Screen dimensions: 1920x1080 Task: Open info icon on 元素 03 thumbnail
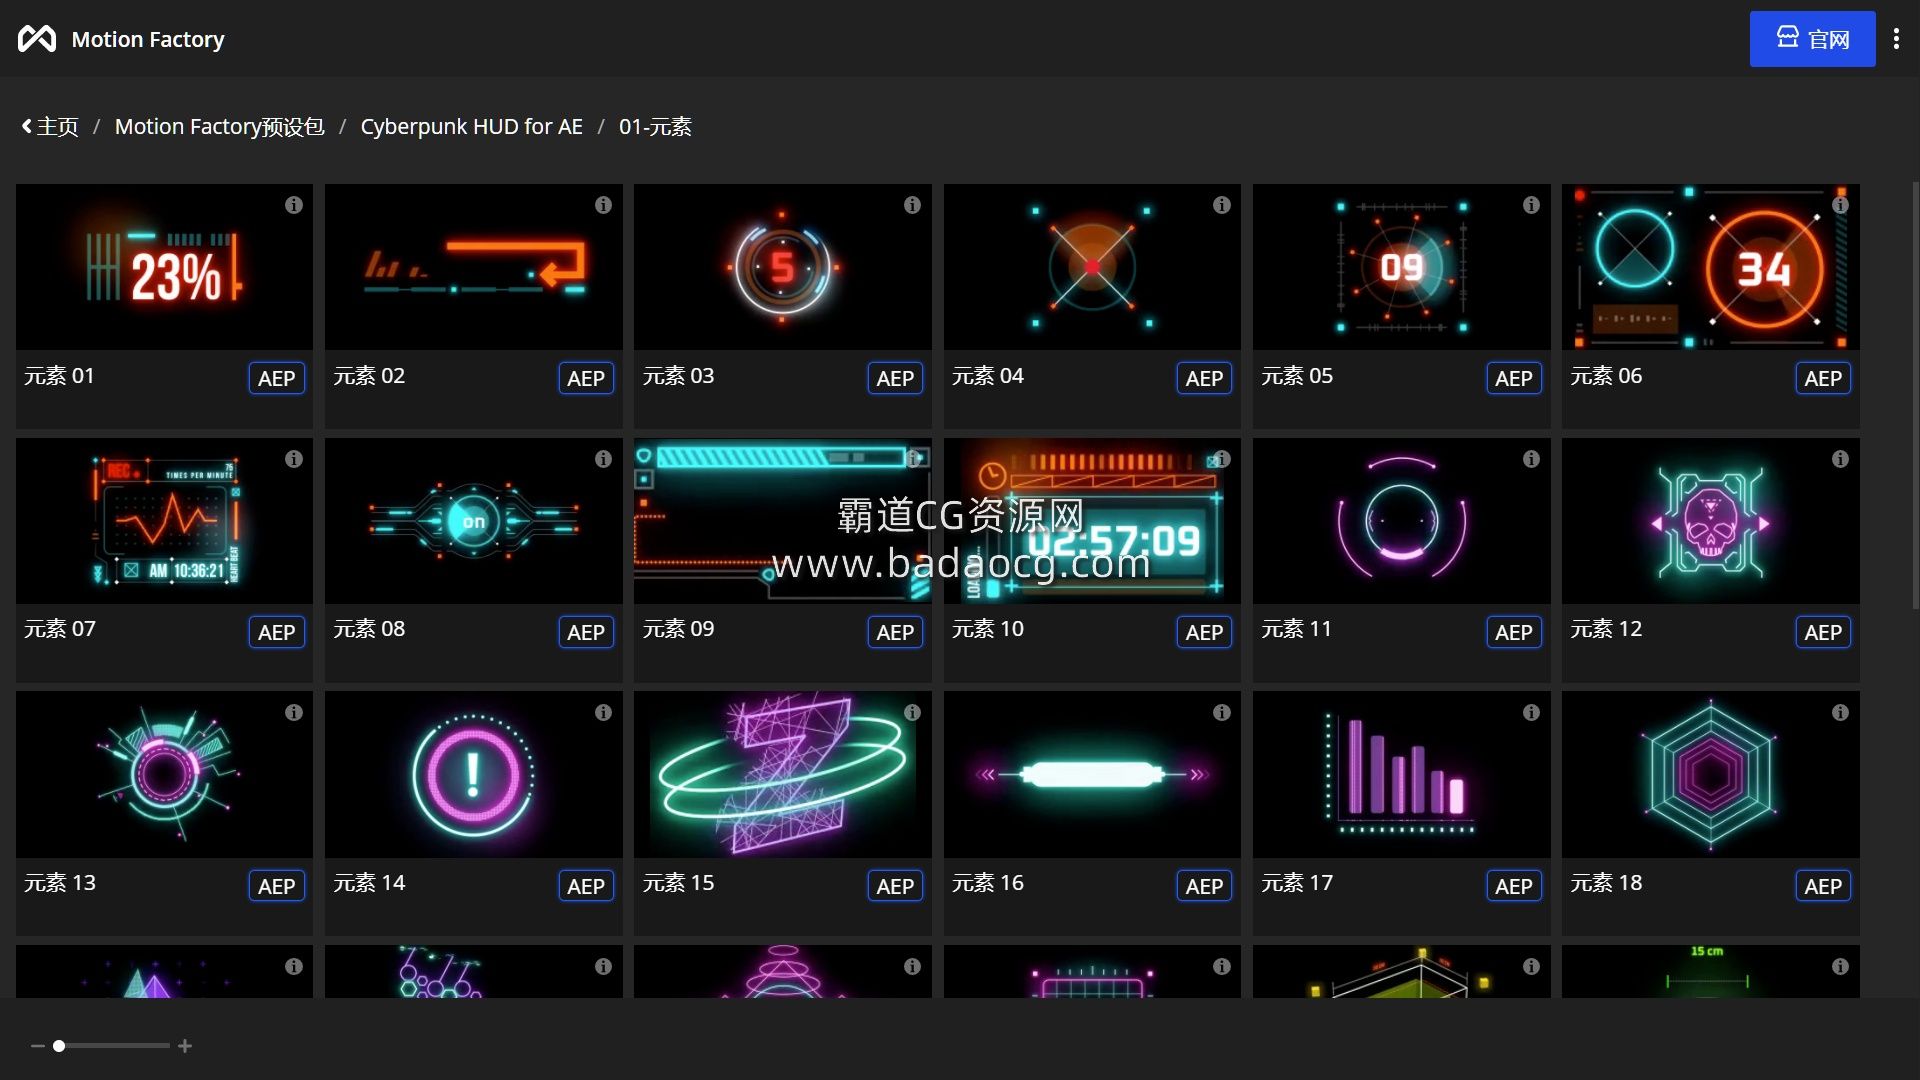point(912,205)
